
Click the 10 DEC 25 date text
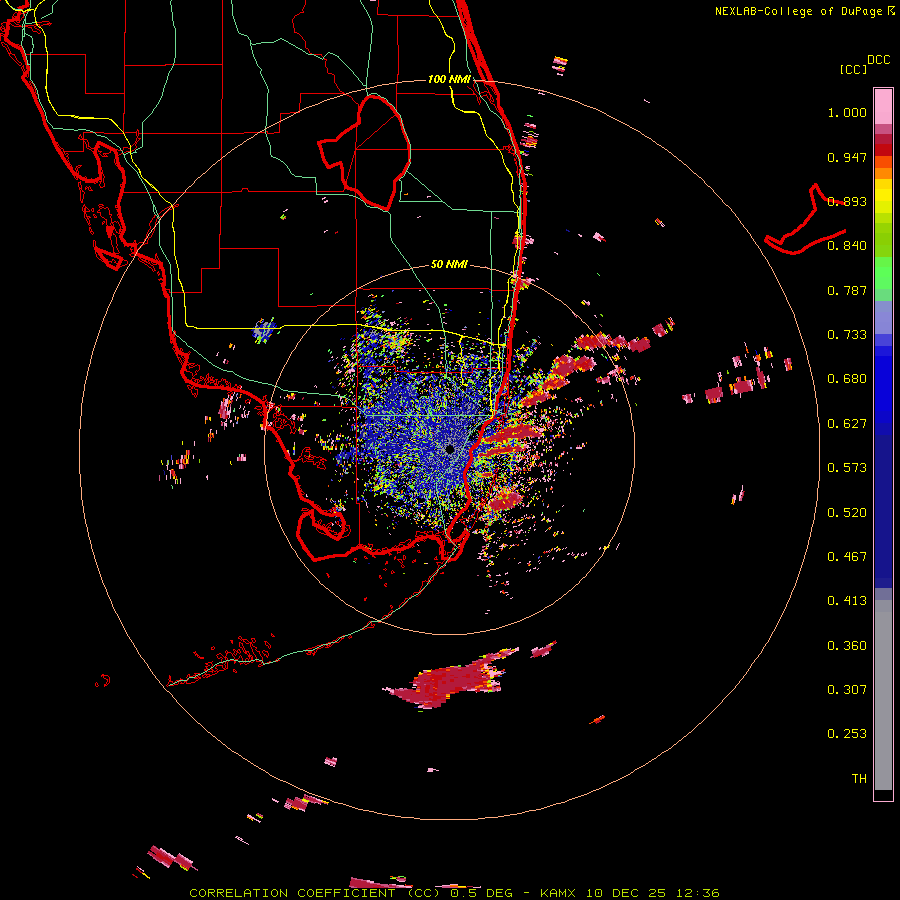pos(626,893)
